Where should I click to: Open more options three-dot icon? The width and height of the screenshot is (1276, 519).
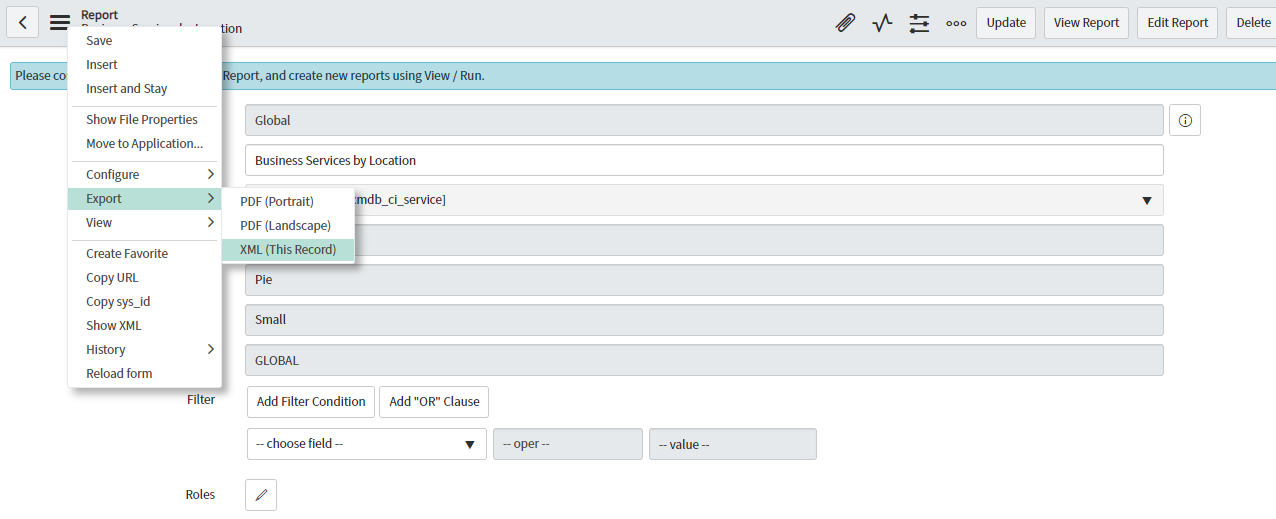tap(956, 22)
